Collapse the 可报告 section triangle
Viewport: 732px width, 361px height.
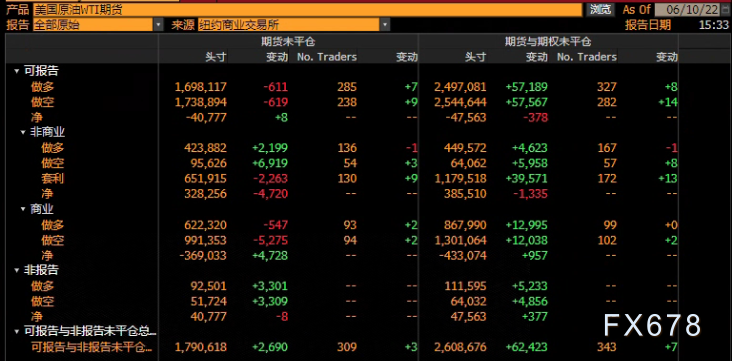(x=17, y=71)
